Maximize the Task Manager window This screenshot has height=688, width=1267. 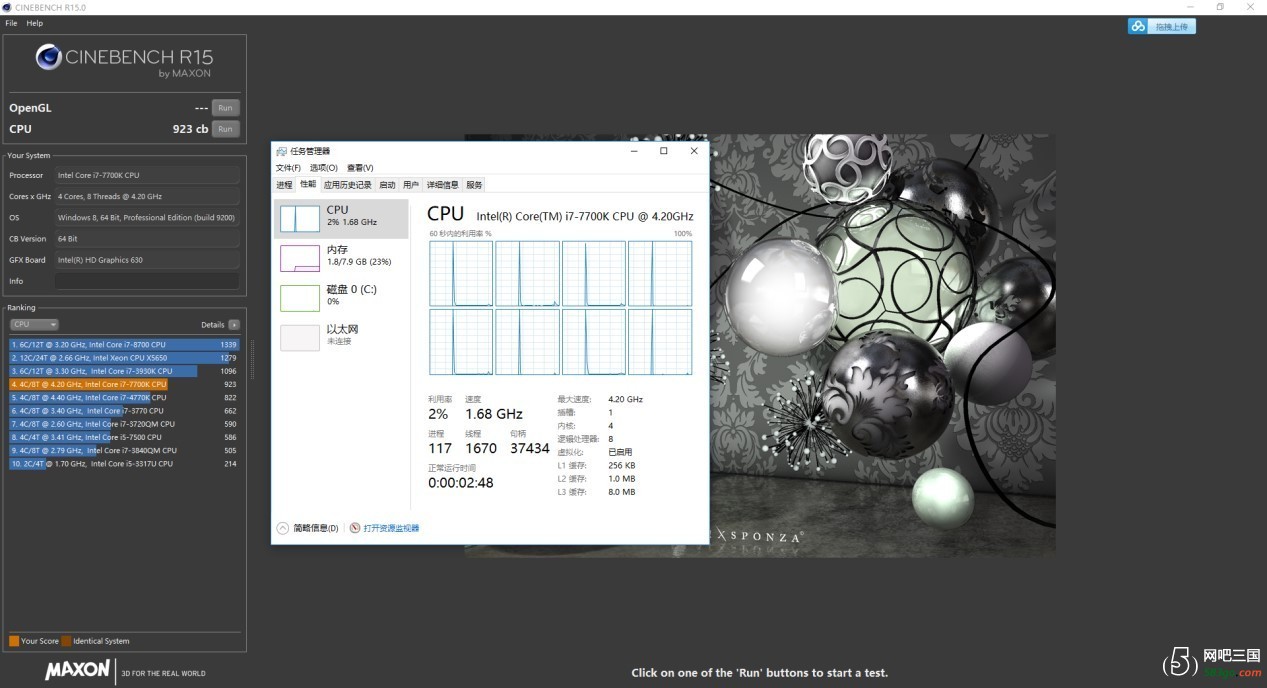[x=663, y=151]
